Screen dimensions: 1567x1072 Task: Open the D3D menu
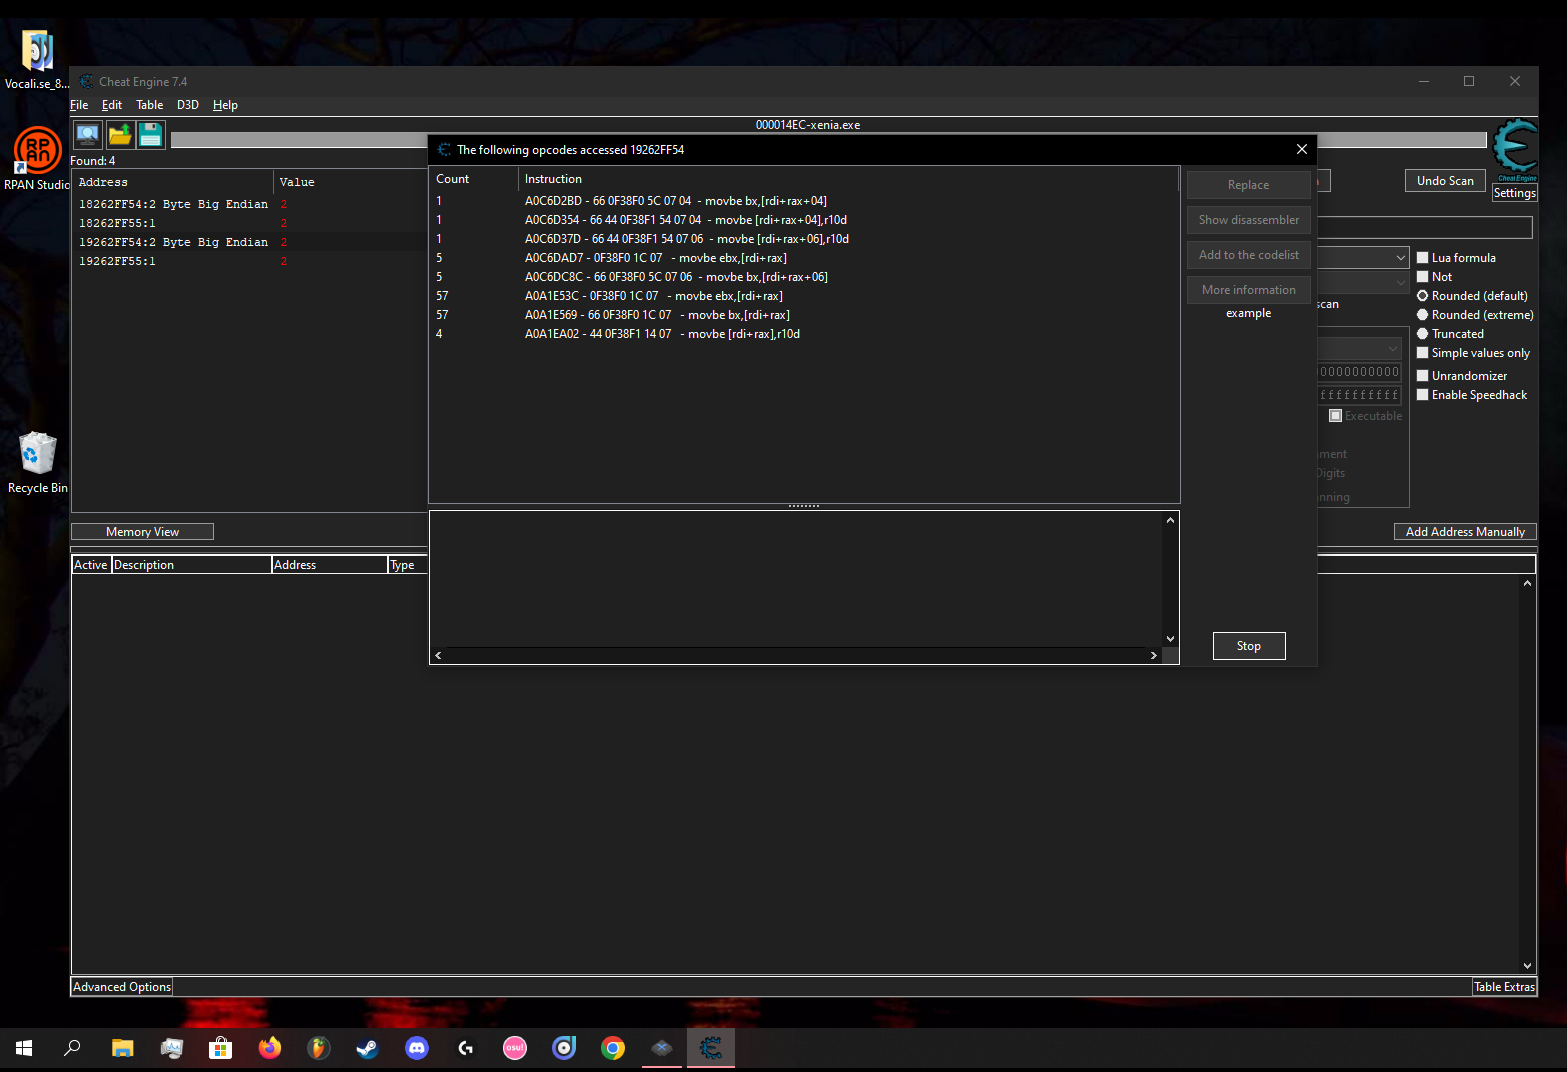(187, 104)
